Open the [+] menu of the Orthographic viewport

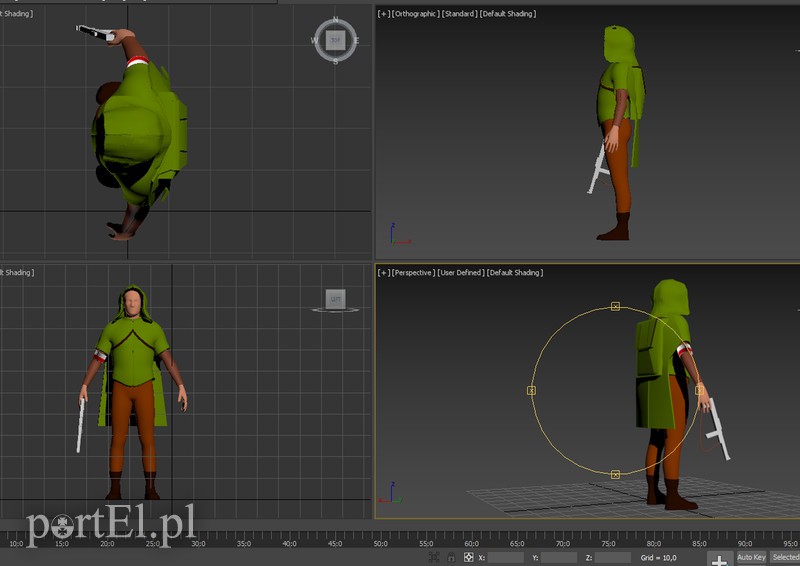[x=383, y=14]
